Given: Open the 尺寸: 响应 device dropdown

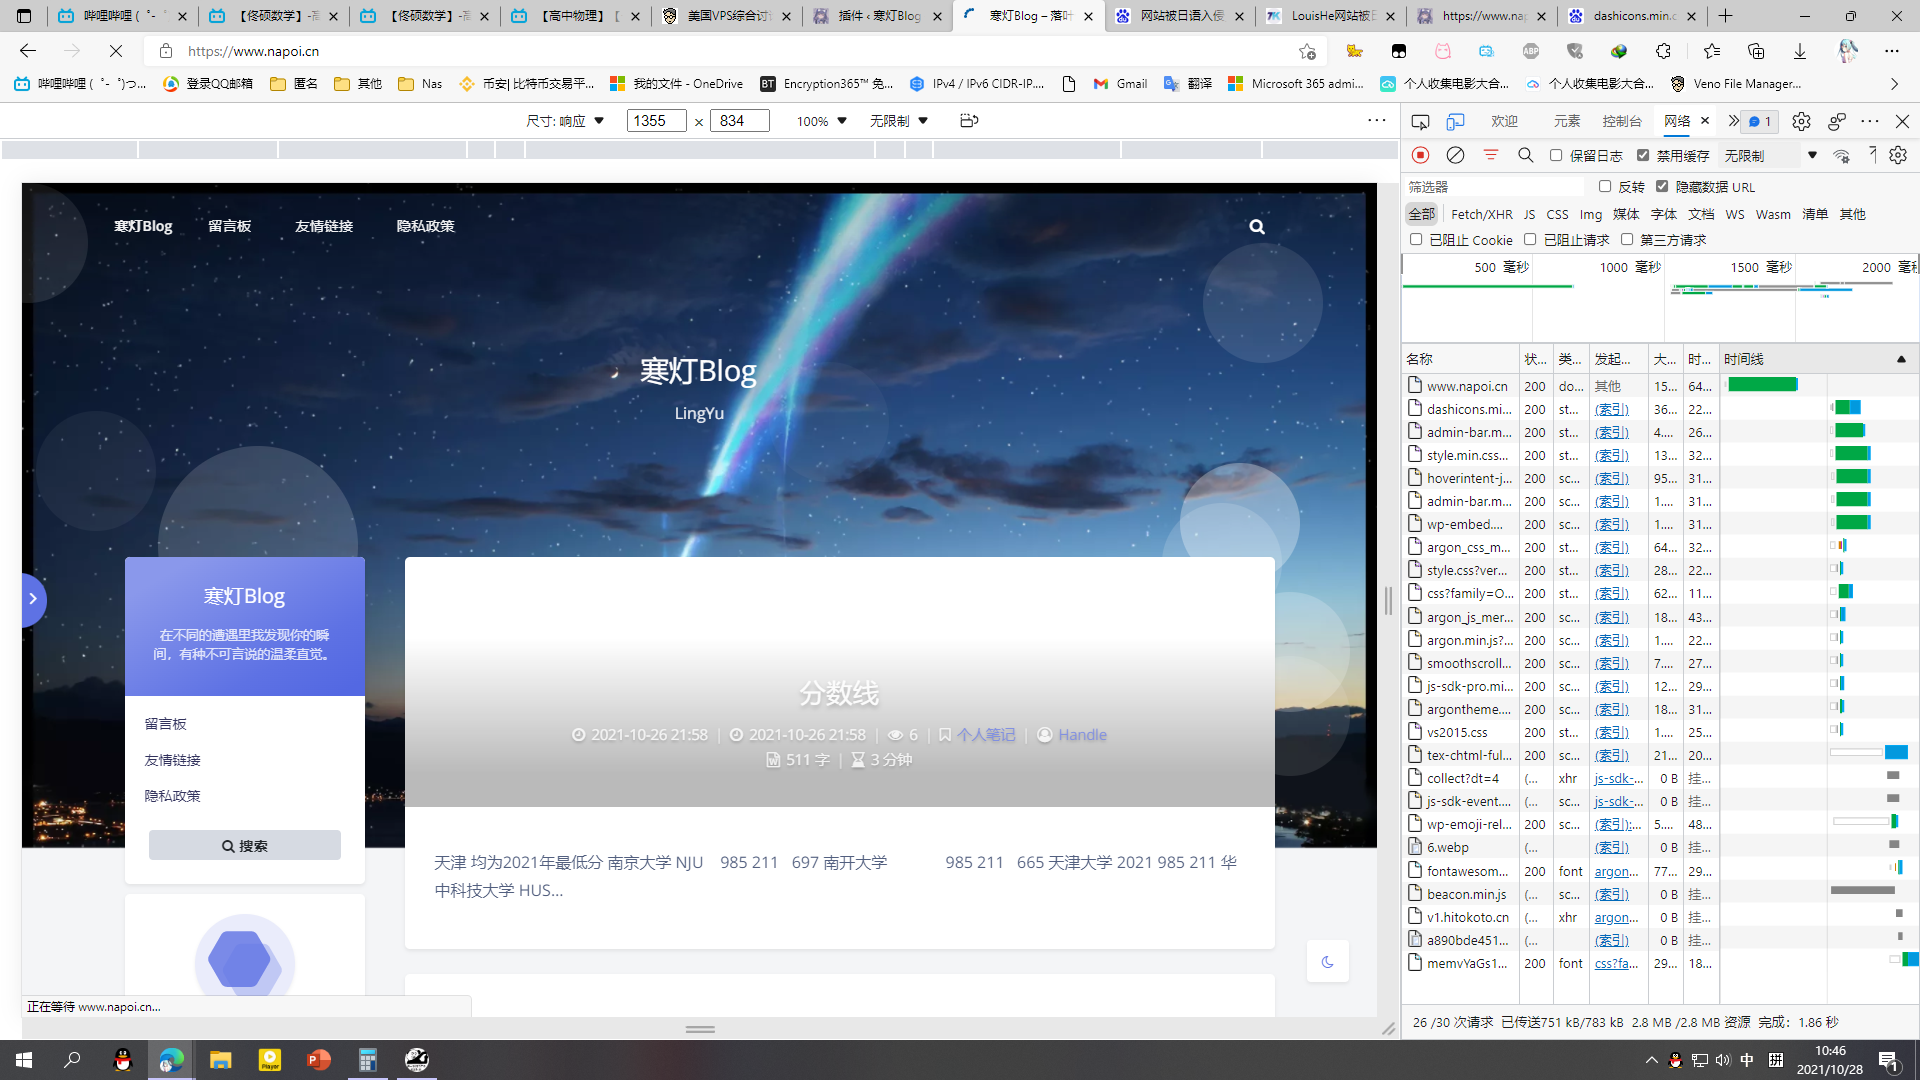Looking at the screenshot, I should (x=566, y=121).
